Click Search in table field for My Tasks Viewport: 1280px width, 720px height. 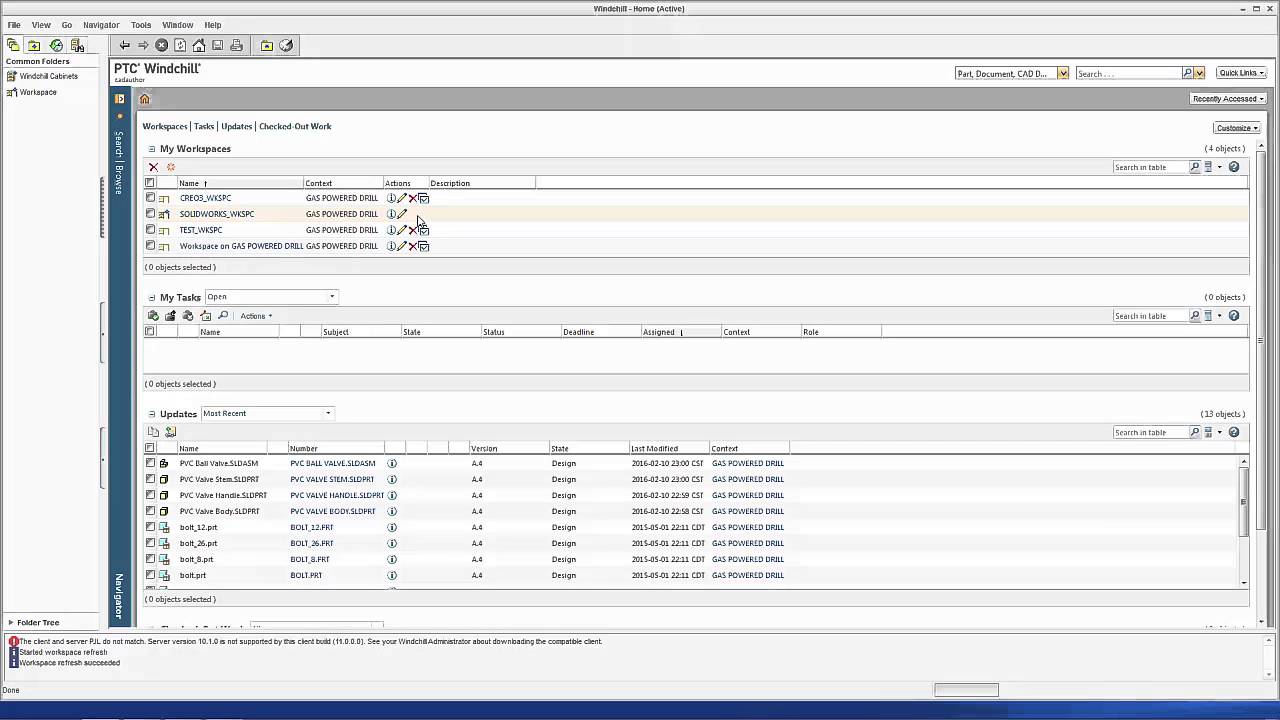click(x=1150, y=316)
